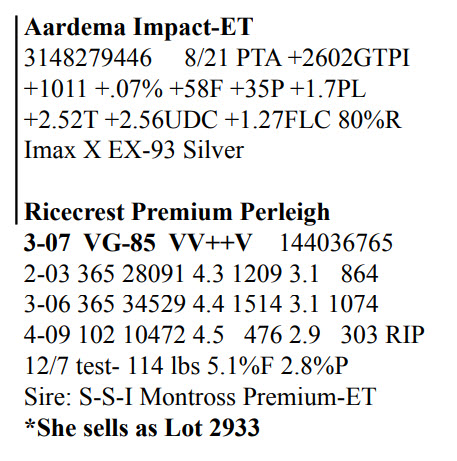457x461 pixels.
Task: Click the RIP label in 4-09 row
Action: pos(405,335)
